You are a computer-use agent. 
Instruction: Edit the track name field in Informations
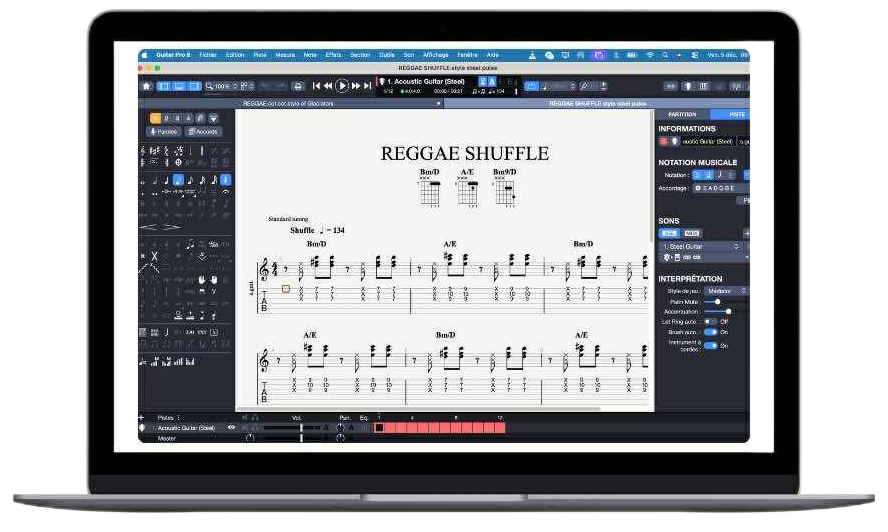[x=707, y=142]
